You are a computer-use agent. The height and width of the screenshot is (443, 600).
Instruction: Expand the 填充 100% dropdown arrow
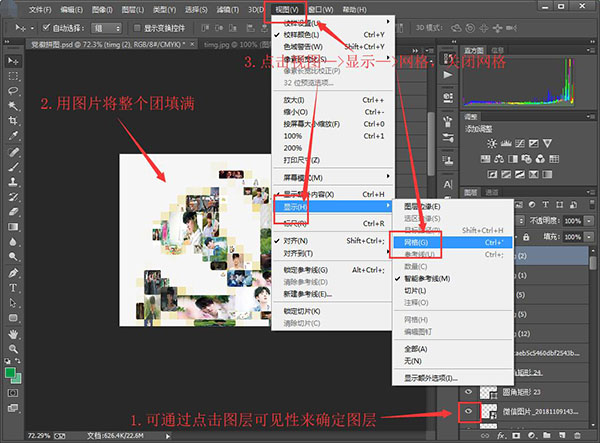pos(589,237)
